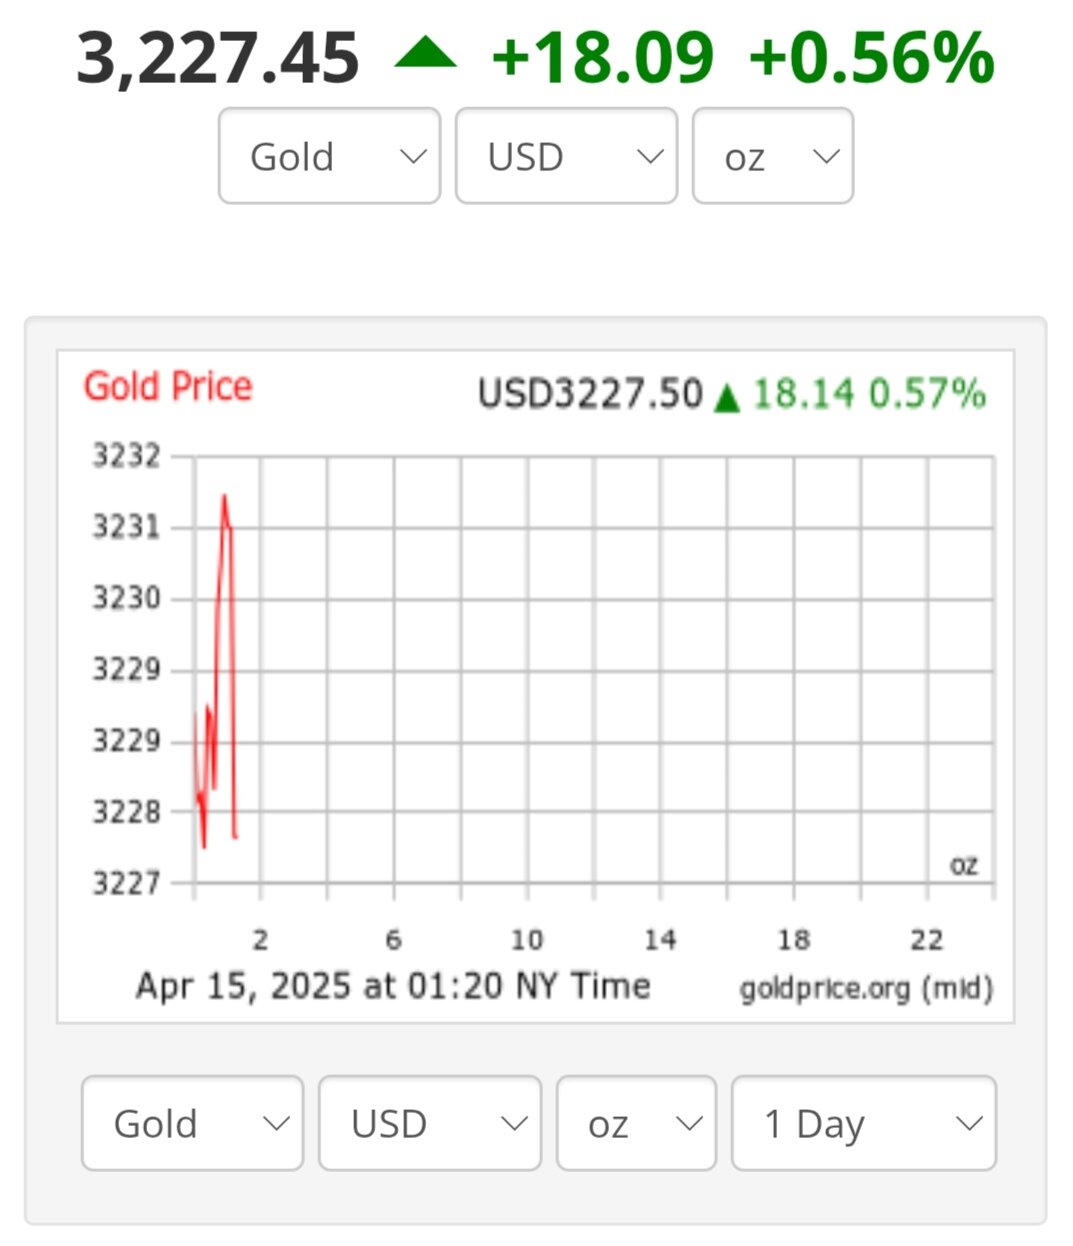This screenshot has height=1246, width=1073.
Task: Open the Gold dropdown below the chart
Action: point(192,1123)
